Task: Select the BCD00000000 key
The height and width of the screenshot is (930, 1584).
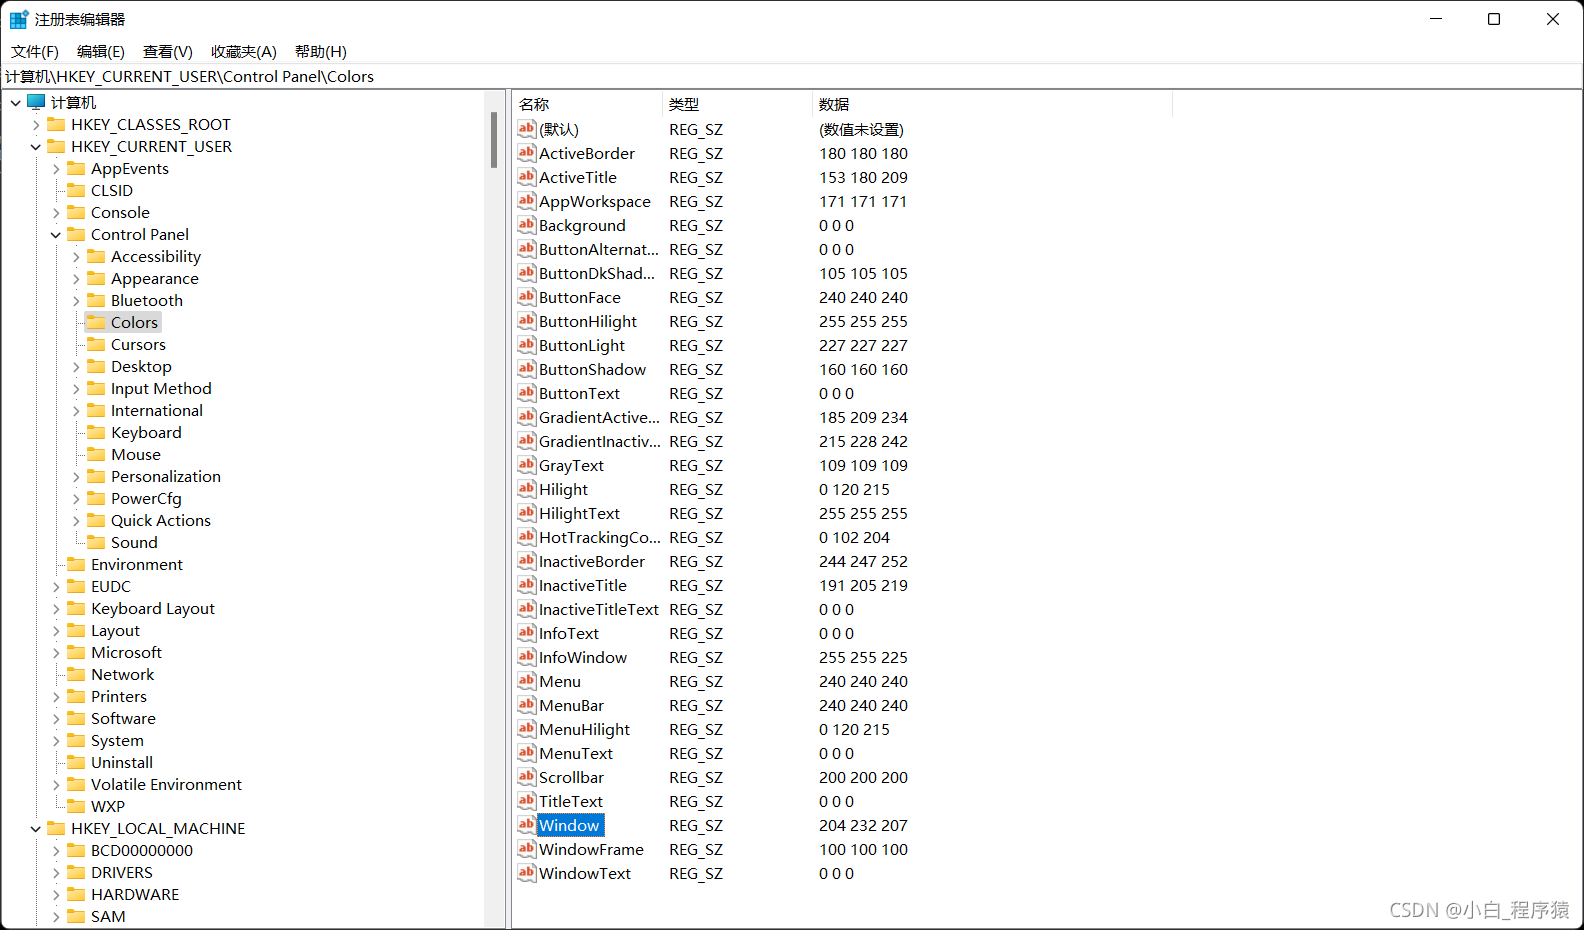Action: click(142, 850)
